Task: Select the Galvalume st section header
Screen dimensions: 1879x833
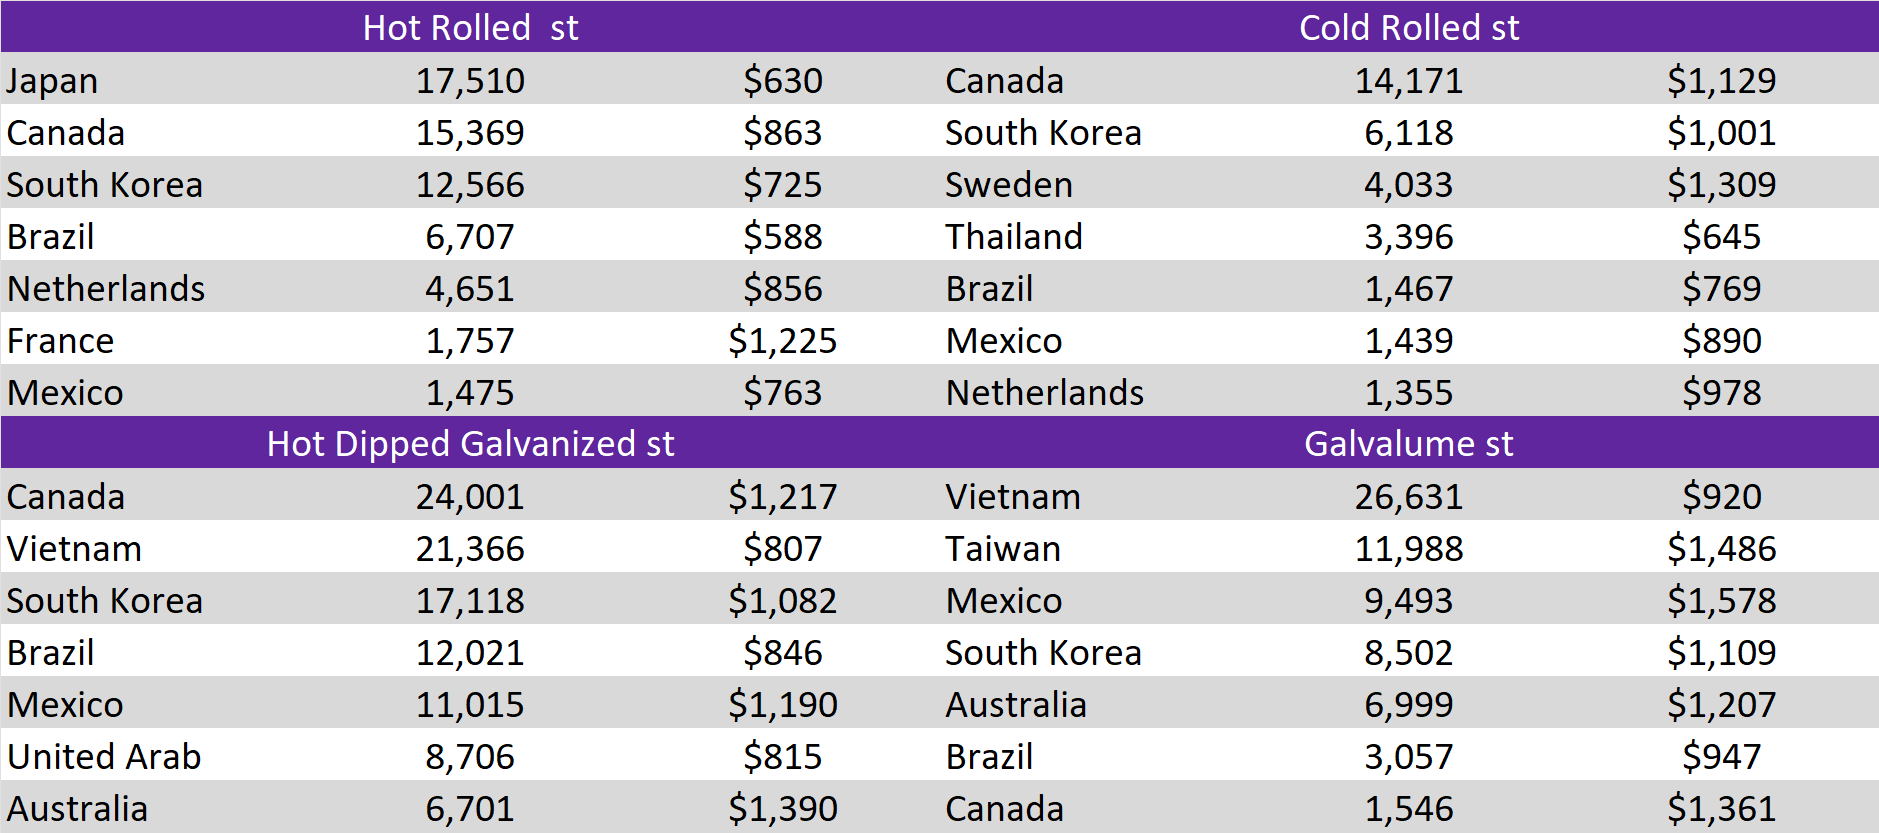Action: [x=1408, y=443]
